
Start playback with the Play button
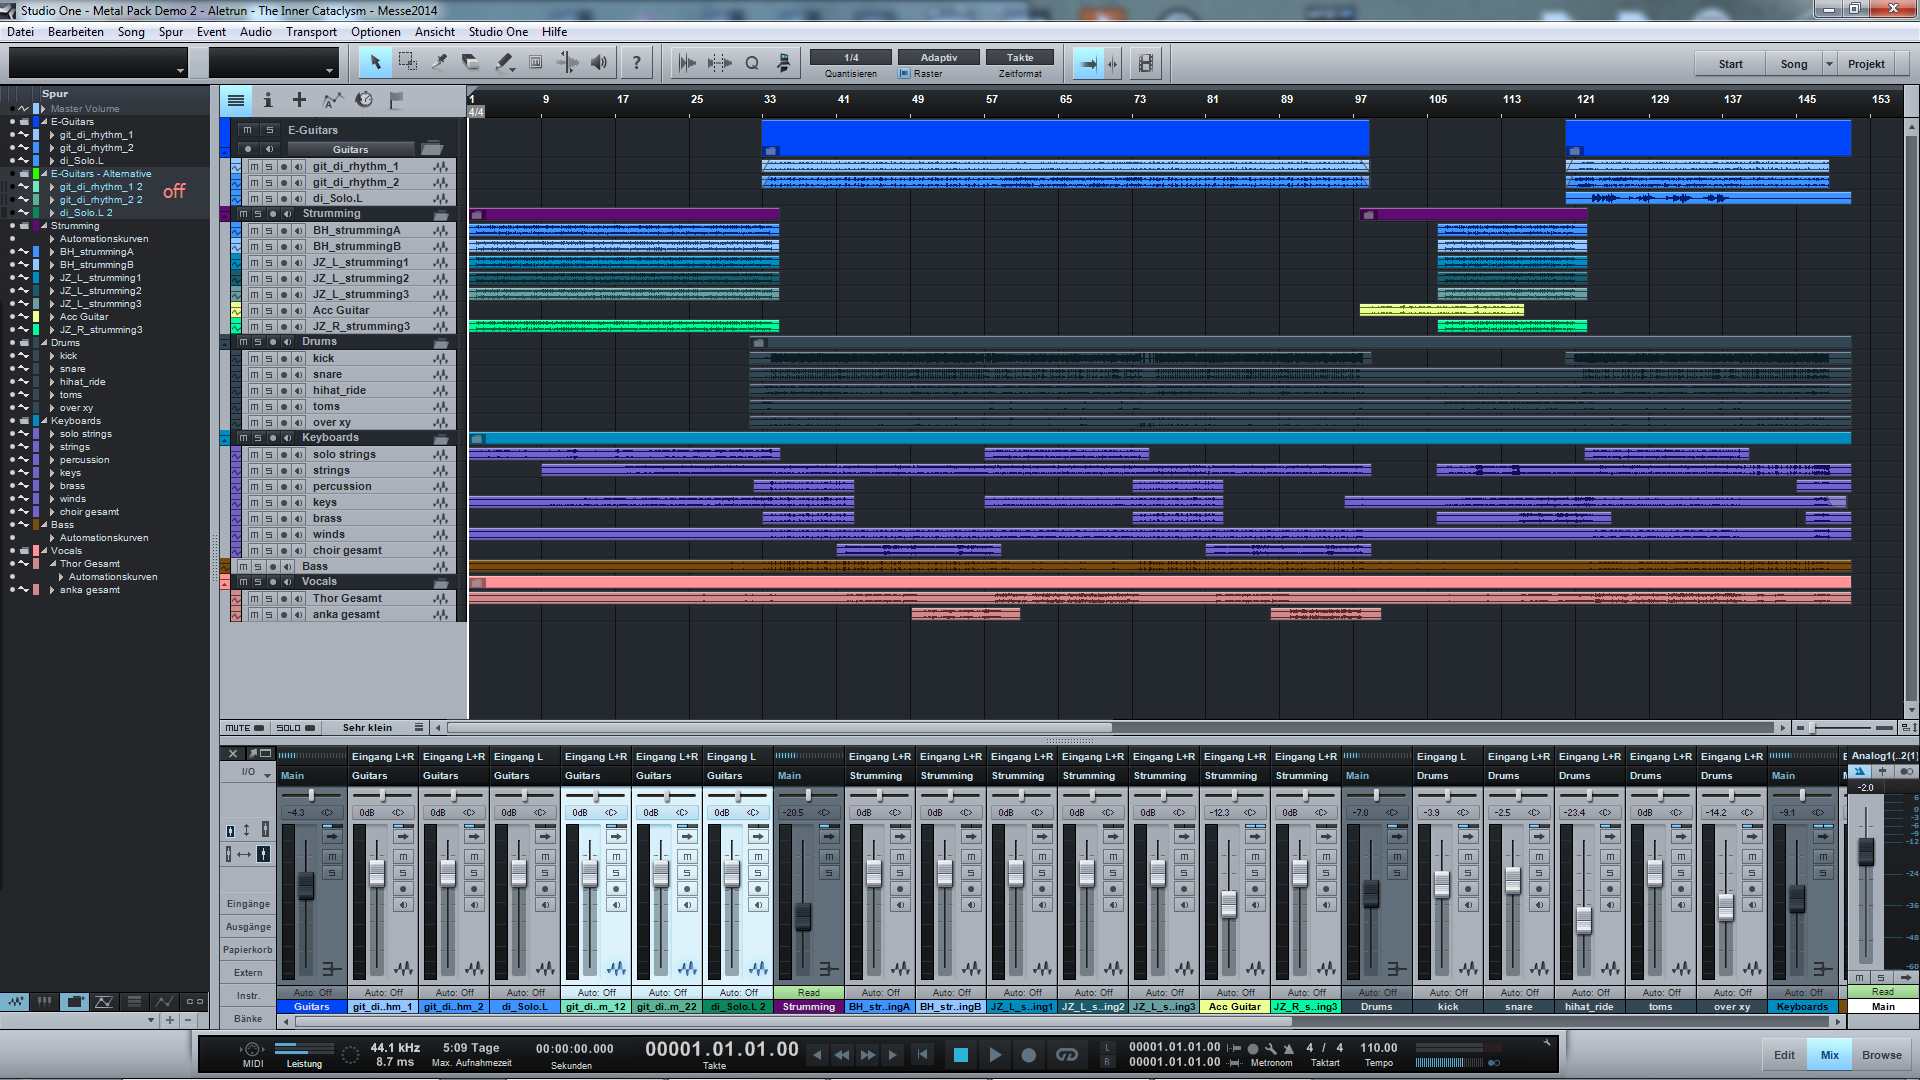click(x=995, y=1054)
